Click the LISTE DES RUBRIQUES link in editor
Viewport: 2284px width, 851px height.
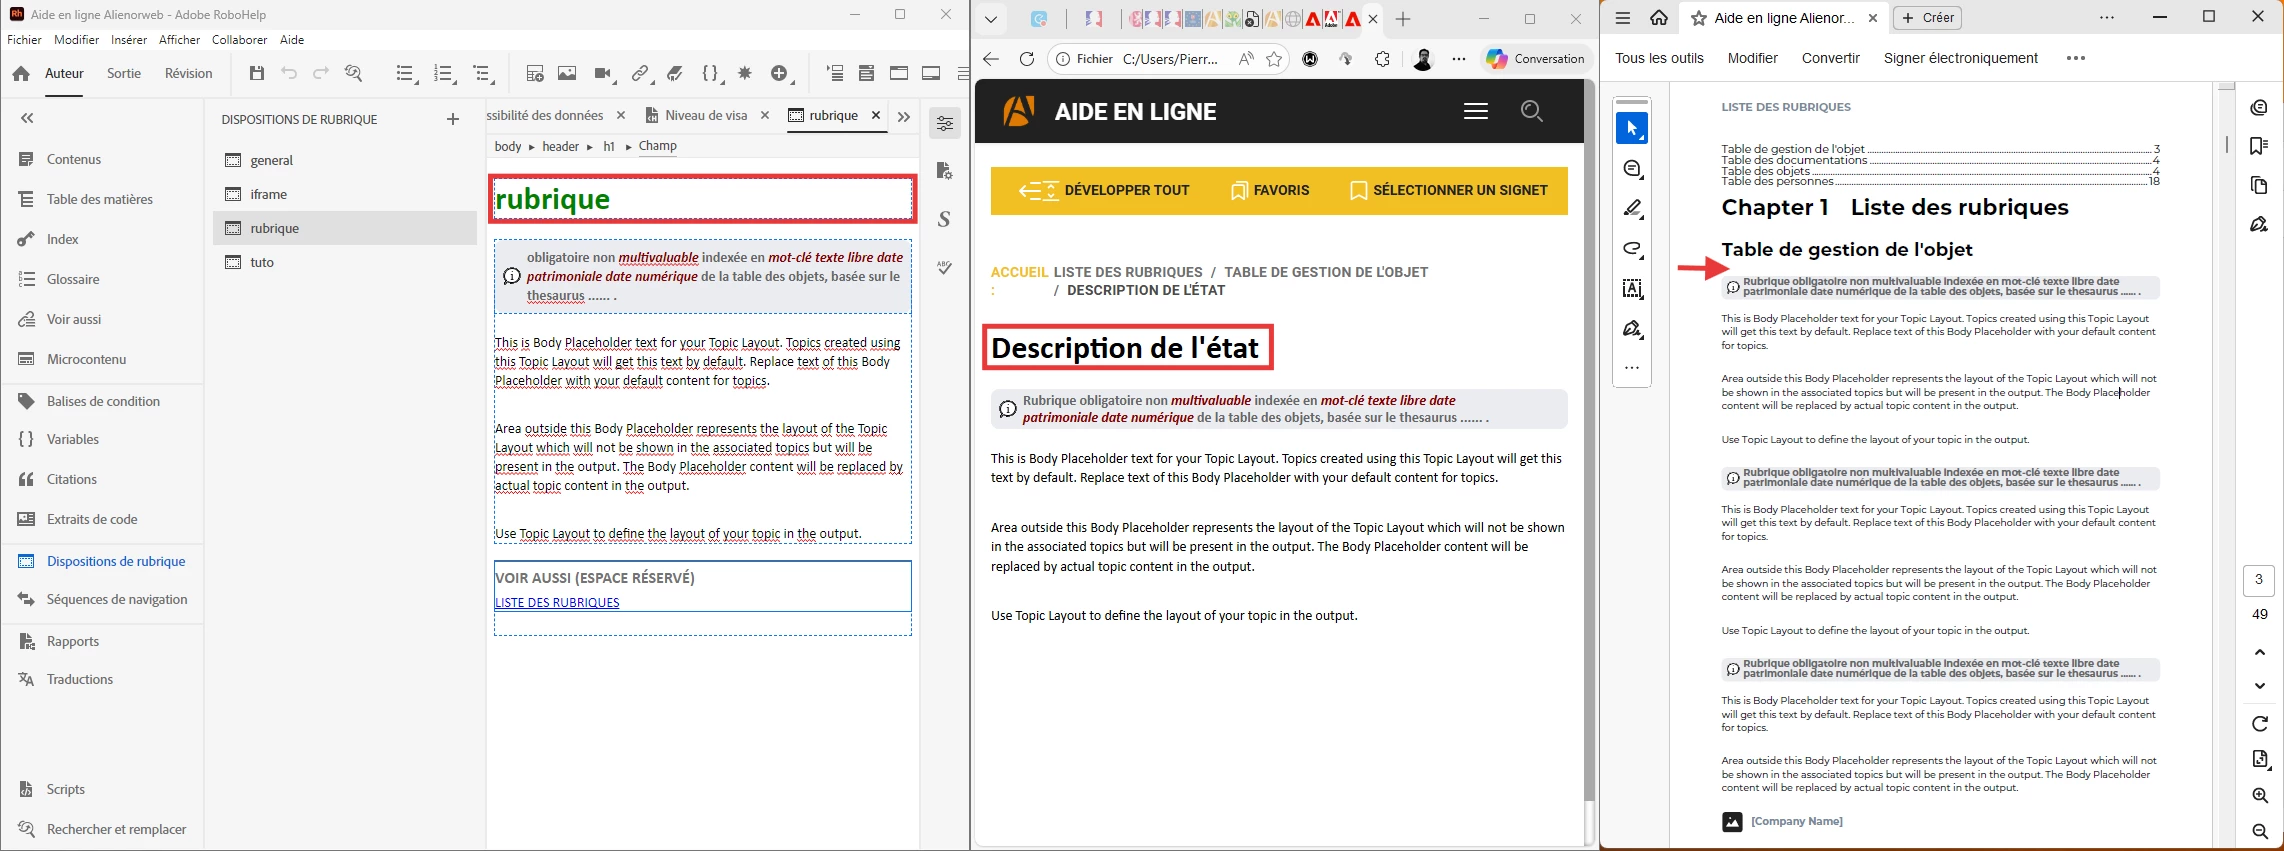pos(557,602)
